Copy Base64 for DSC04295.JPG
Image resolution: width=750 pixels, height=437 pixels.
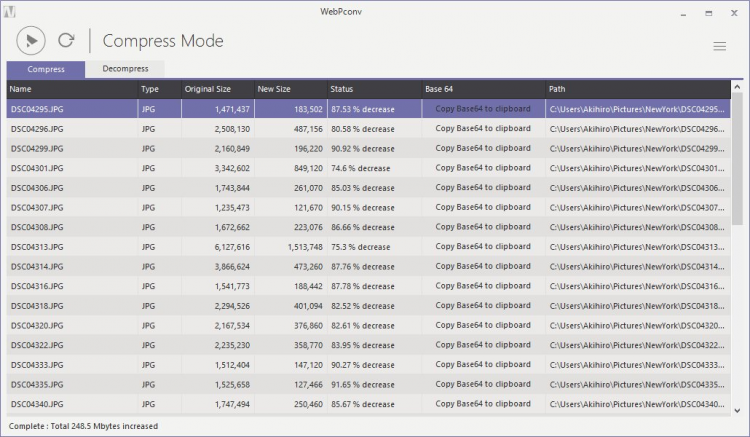coord(483,109)
